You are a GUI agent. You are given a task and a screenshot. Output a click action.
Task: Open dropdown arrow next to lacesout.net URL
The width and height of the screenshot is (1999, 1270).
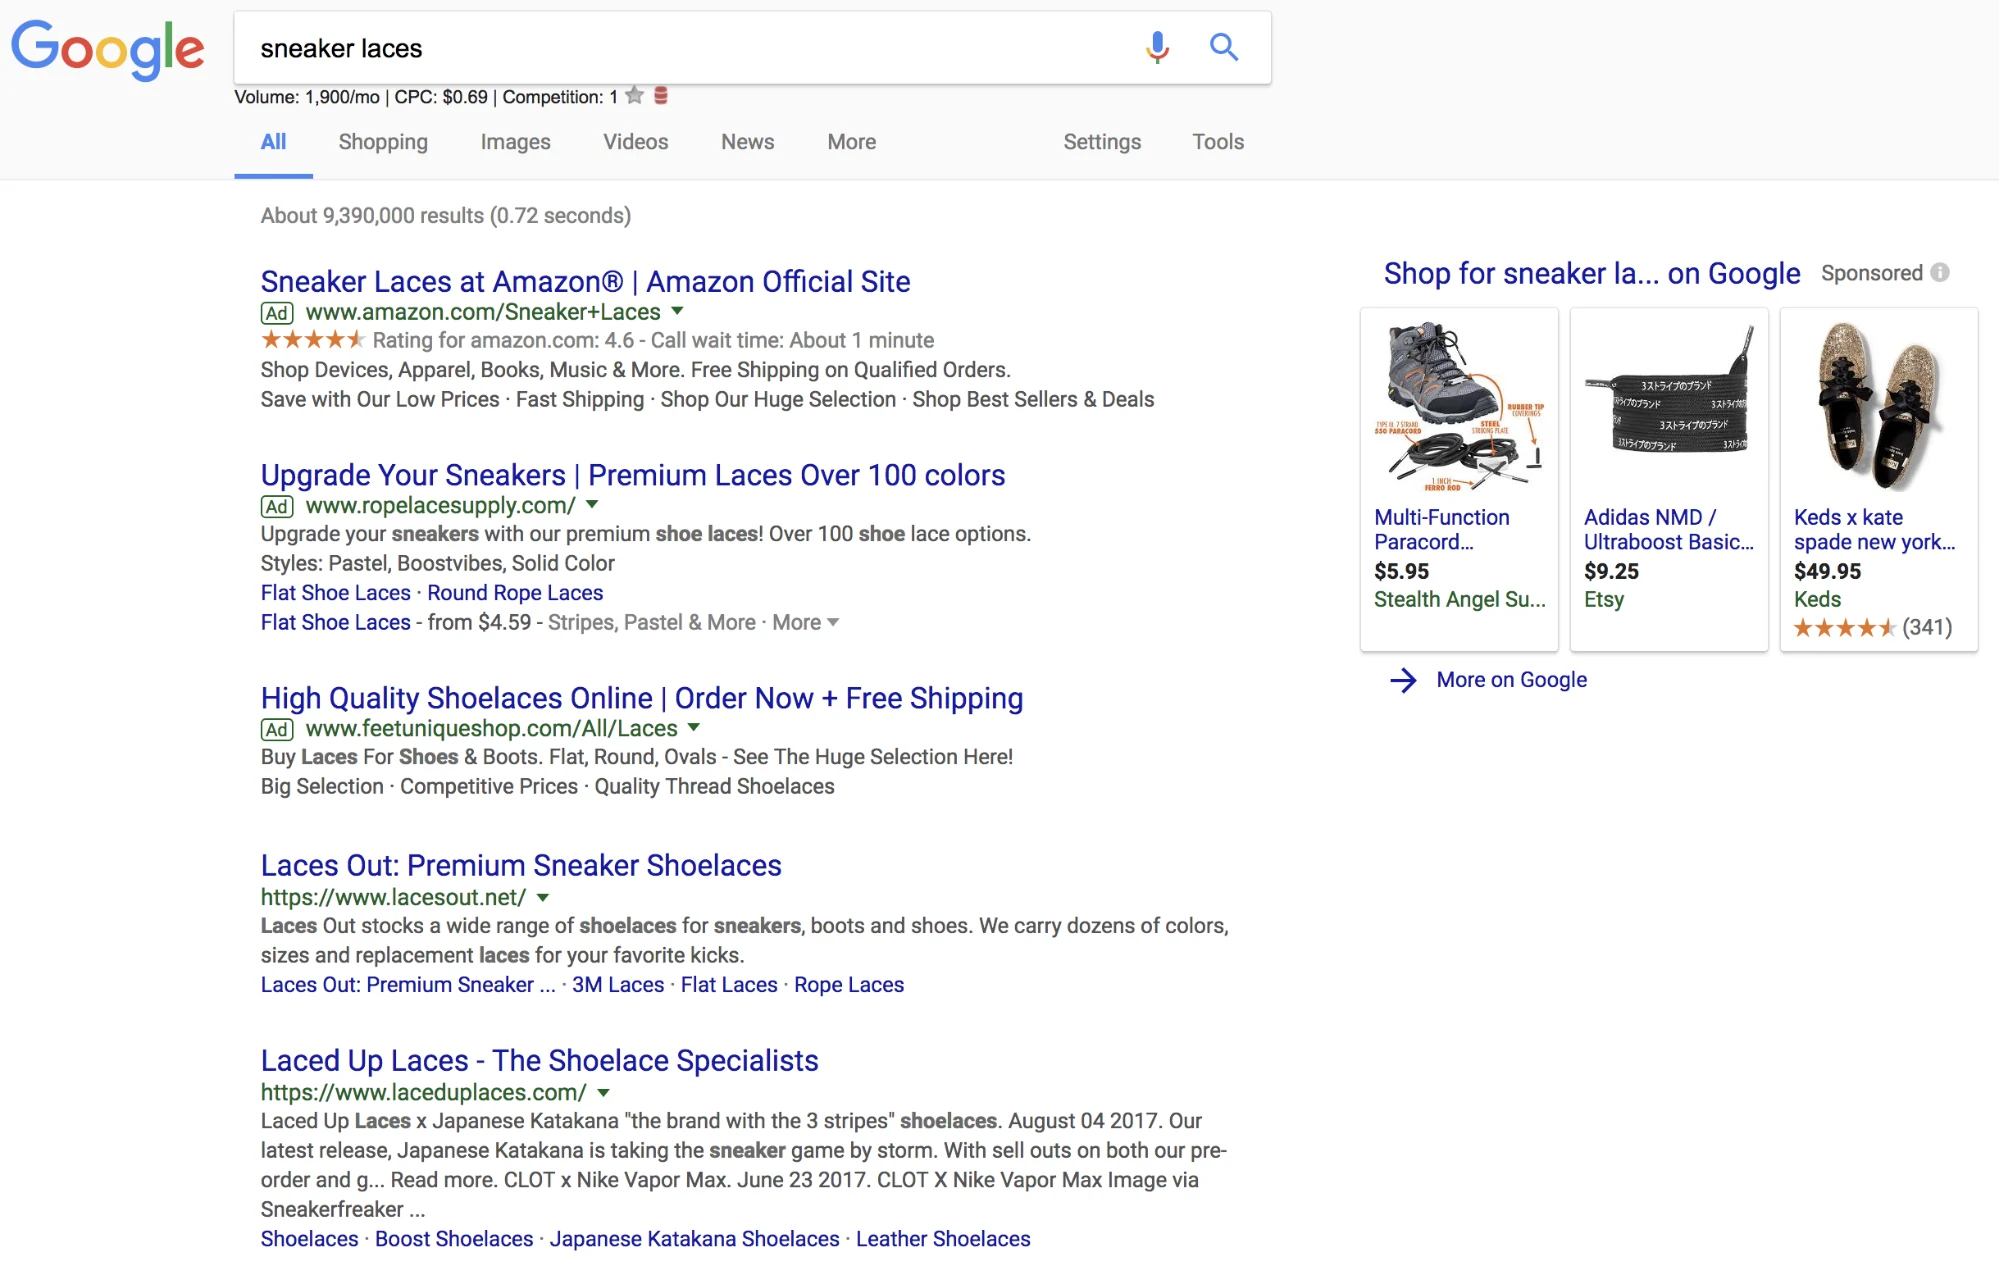(x=543, y=898)
